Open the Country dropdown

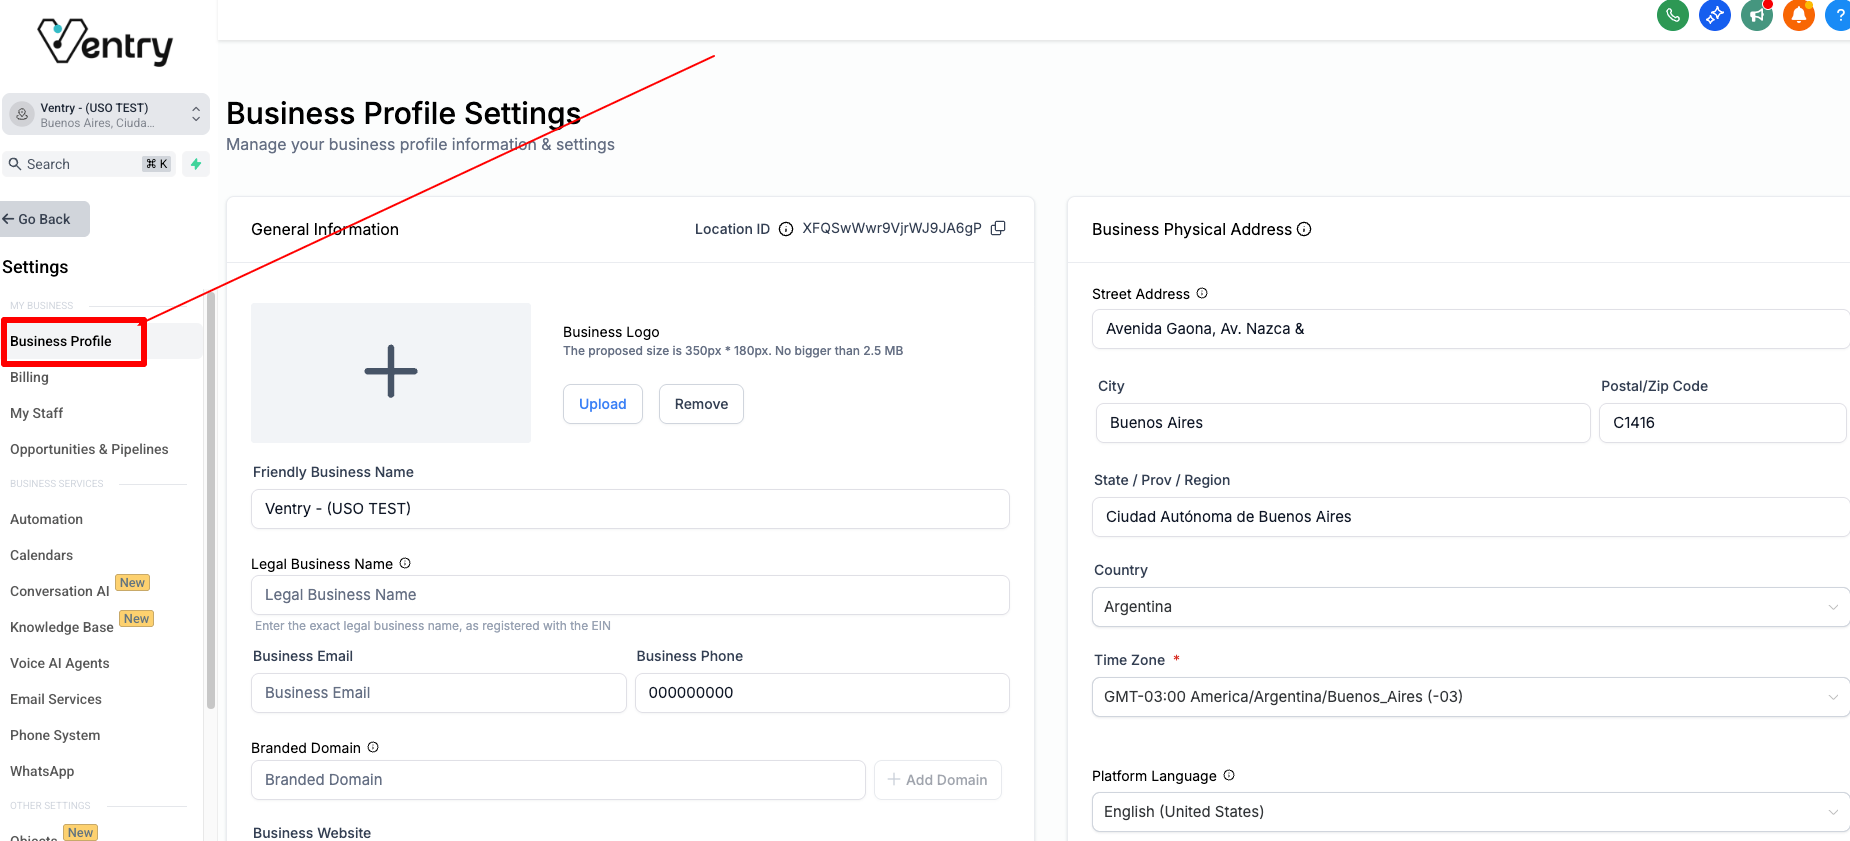pyautogui.click(x=1469, y=607)
